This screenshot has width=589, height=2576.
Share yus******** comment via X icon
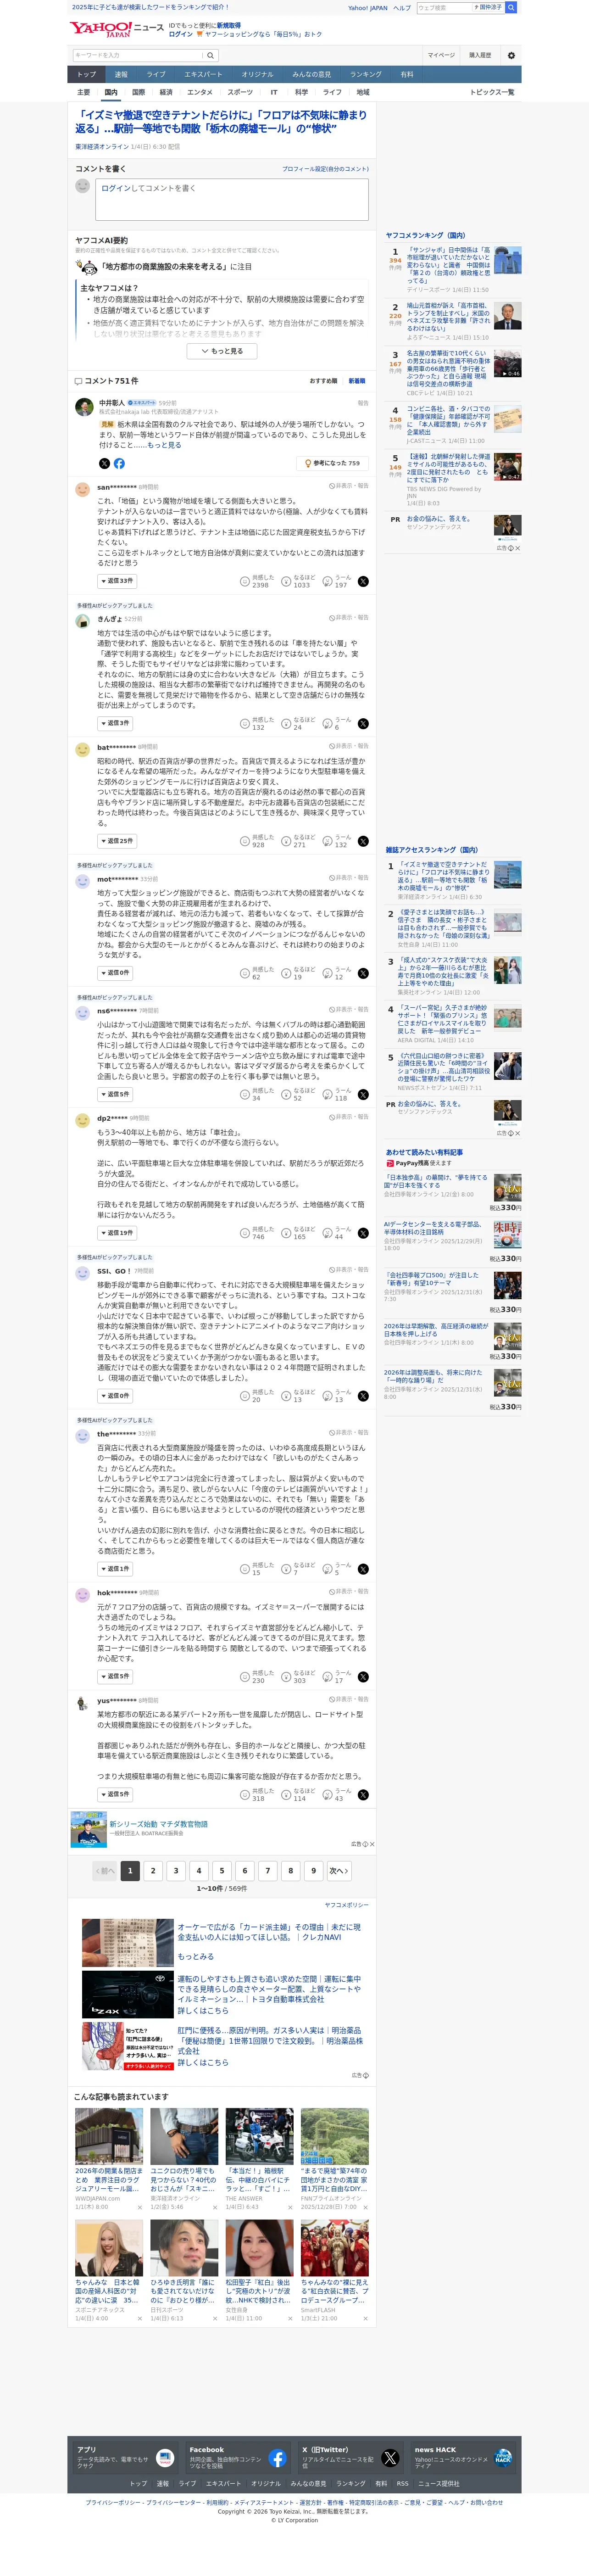pos(363,1794)
